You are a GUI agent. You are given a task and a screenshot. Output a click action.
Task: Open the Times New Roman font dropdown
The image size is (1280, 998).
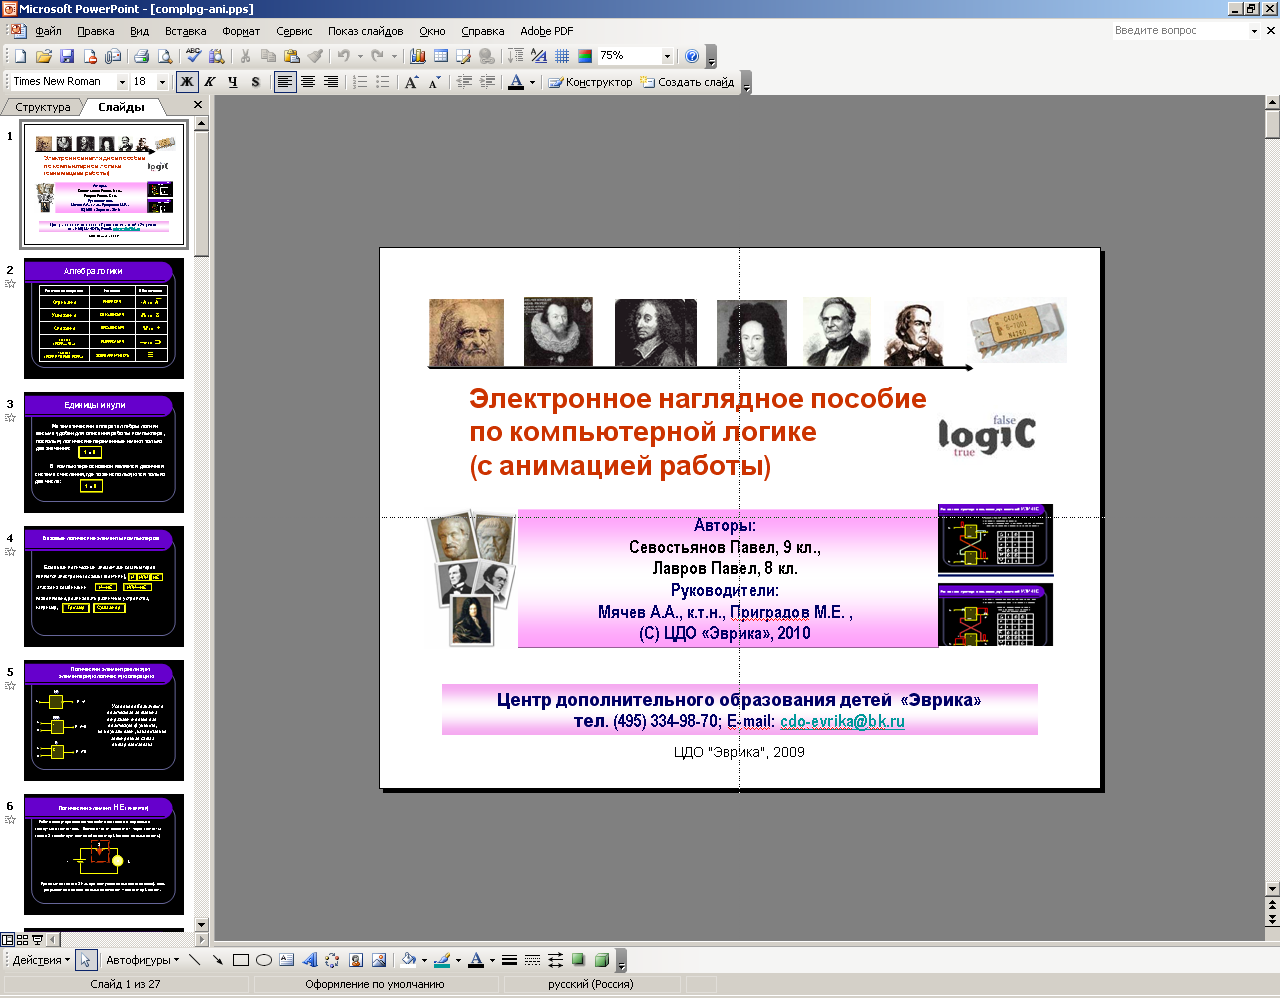coord(123,82)
